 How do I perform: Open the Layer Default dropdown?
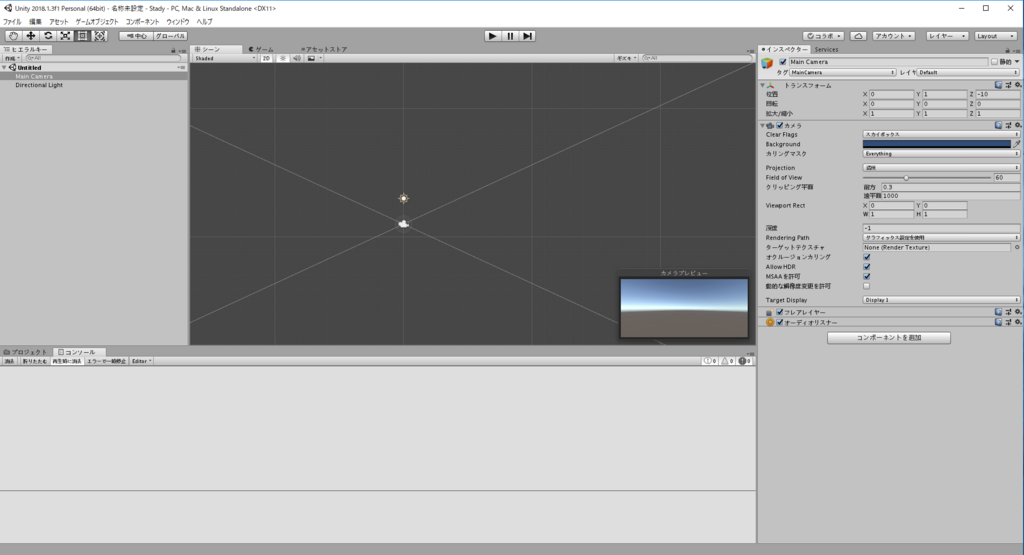[x=968, y=72]
